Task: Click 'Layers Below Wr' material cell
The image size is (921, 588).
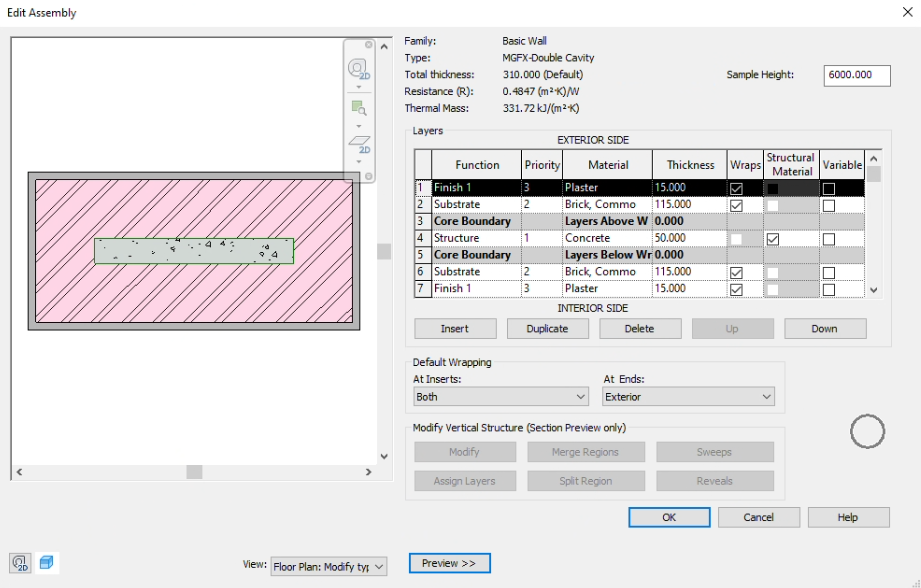Action: (x=607, y=255)
